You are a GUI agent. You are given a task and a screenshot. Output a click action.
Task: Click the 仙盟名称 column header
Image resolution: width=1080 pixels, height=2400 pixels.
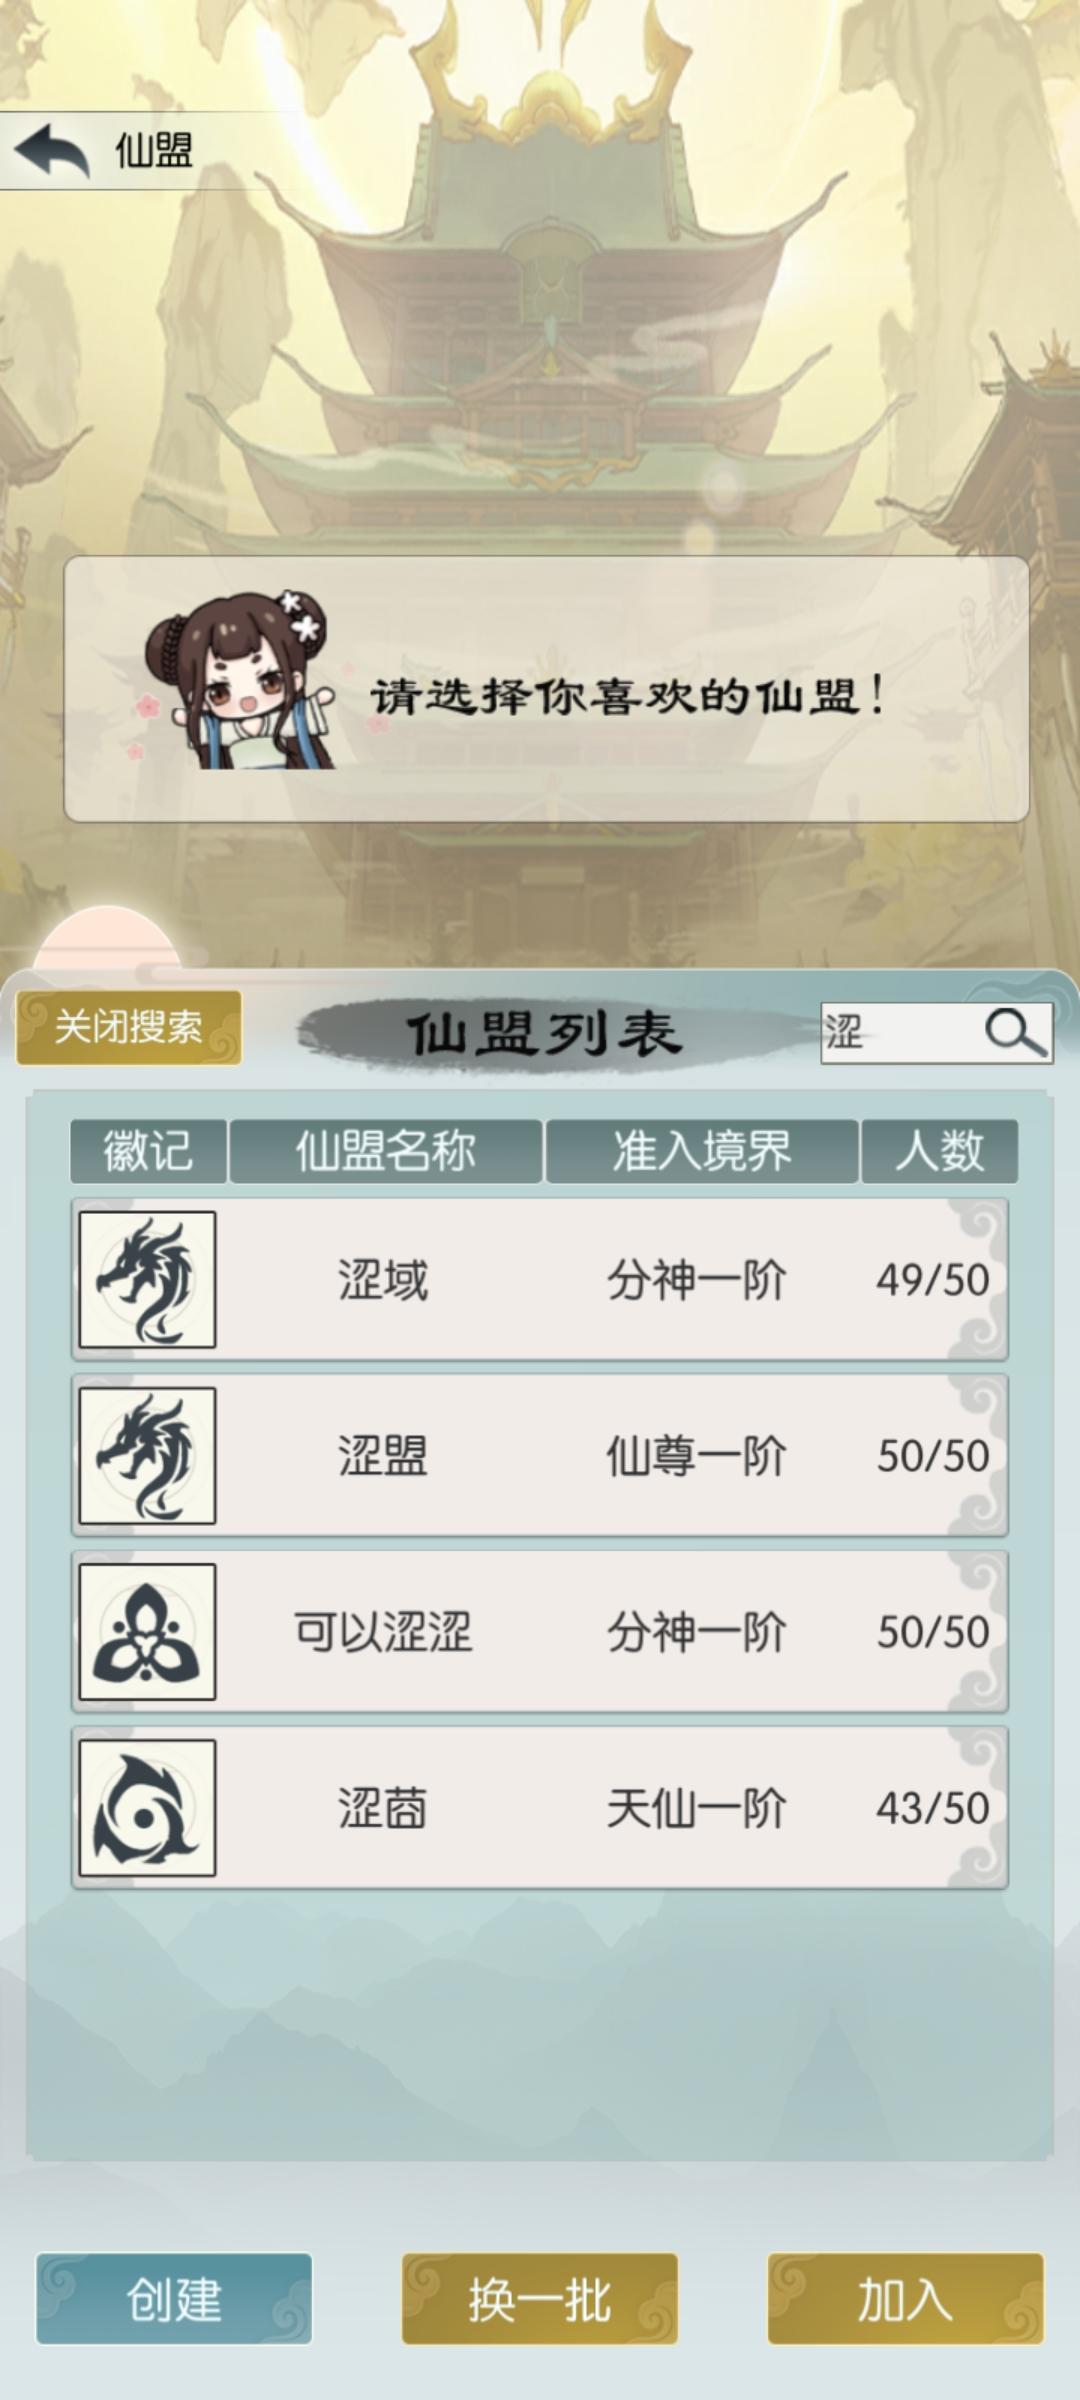386,1151
